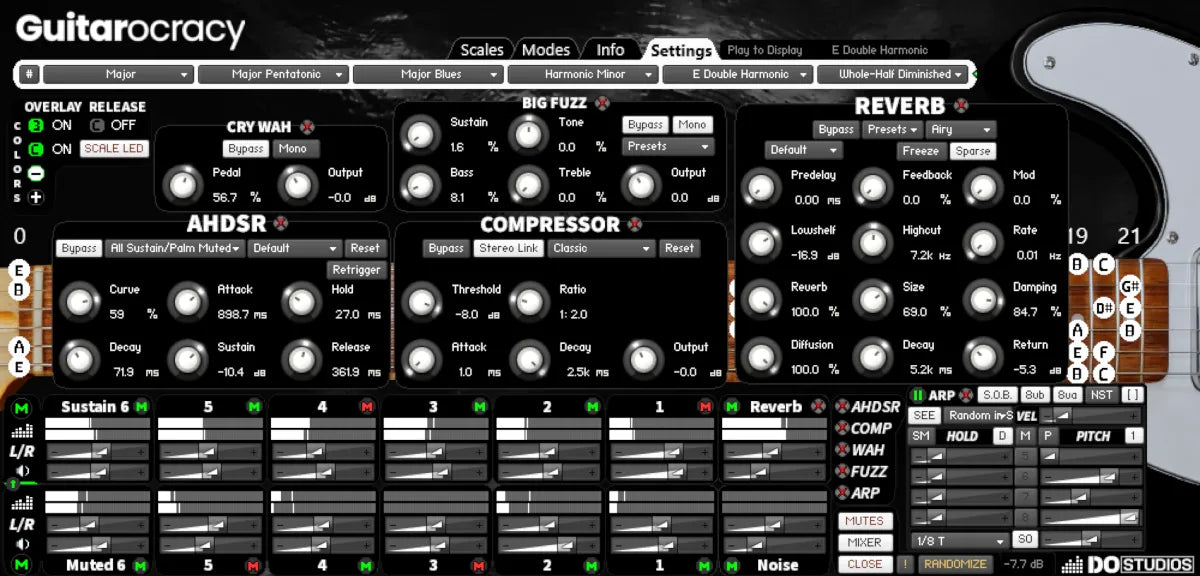The width and height of the screenshot is (1200, 576).
Task: Switch to the Settings tab
Action: [x=681, y=50]
